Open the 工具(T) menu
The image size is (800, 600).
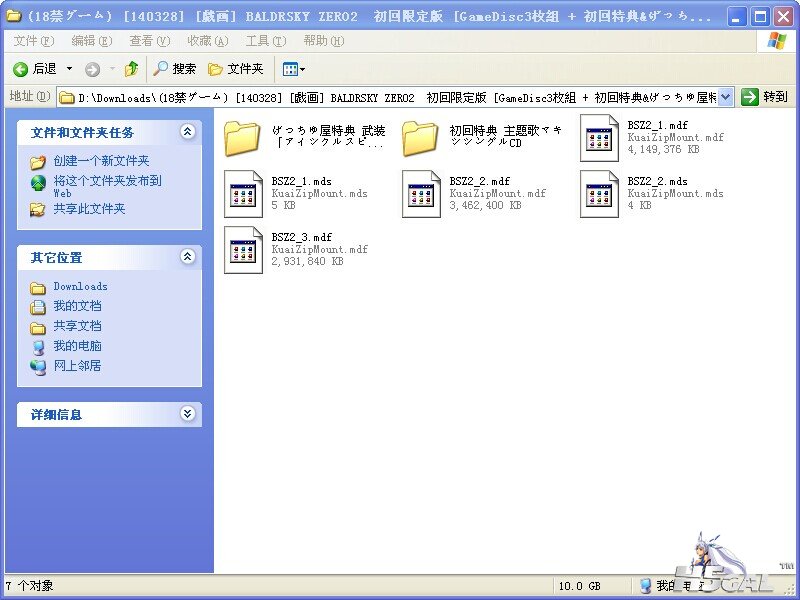pos(266,41)
